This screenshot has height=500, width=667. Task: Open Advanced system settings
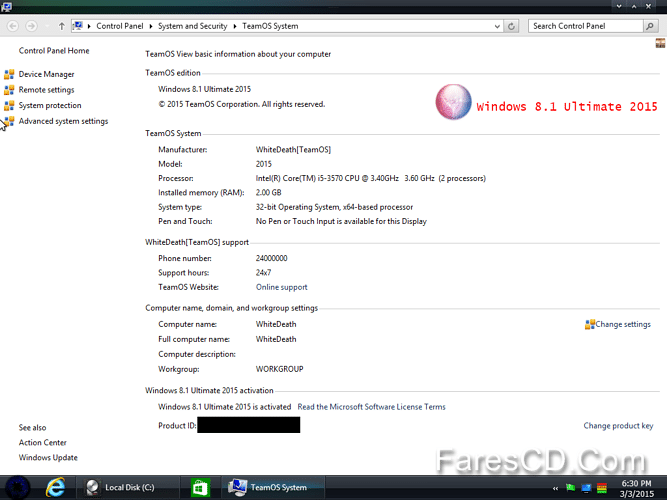pyautogui.click(x=63, y=121)
